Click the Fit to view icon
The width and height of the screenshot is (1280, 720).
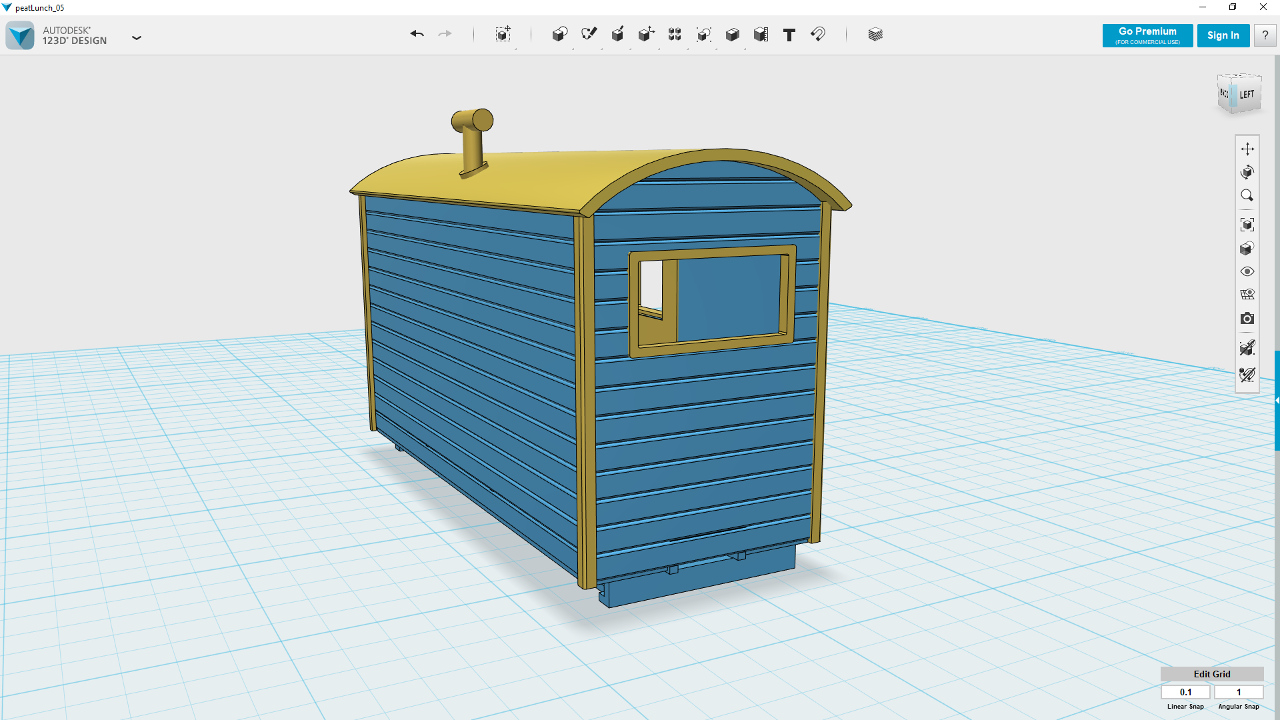[x=1247, y=224]
